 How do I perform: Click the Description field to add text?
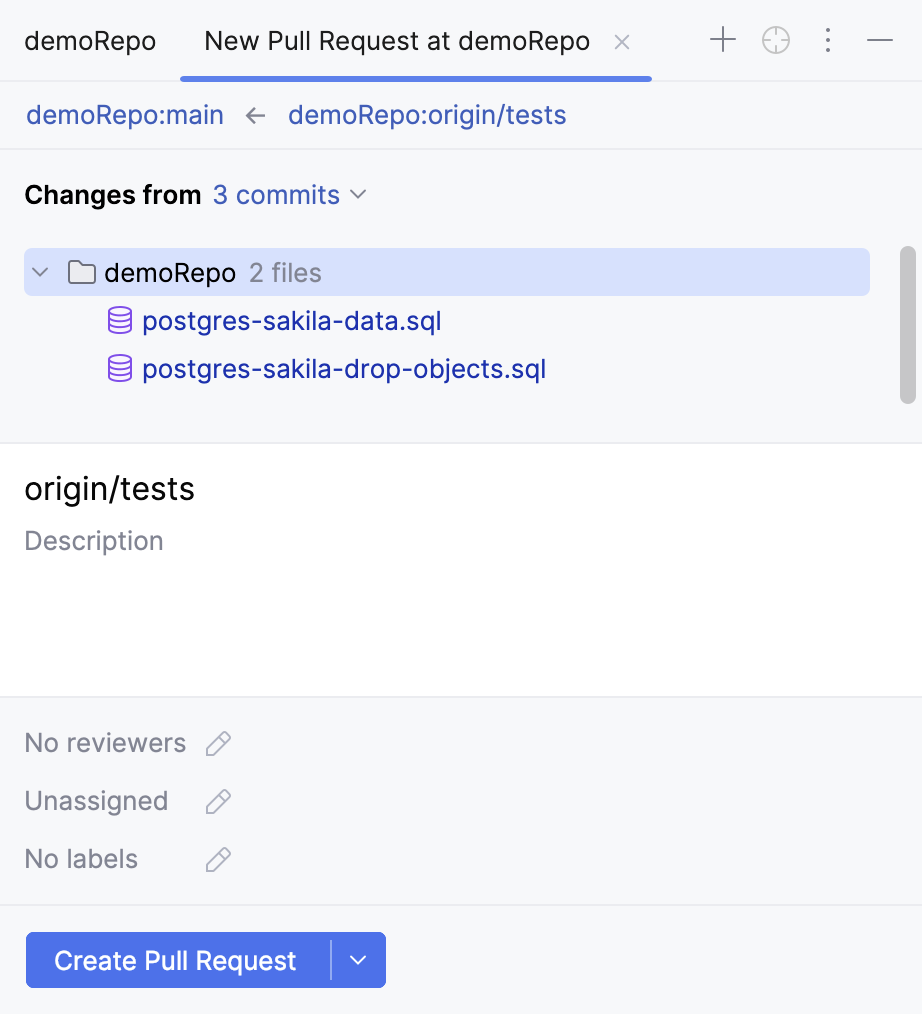tap(93, 541)
